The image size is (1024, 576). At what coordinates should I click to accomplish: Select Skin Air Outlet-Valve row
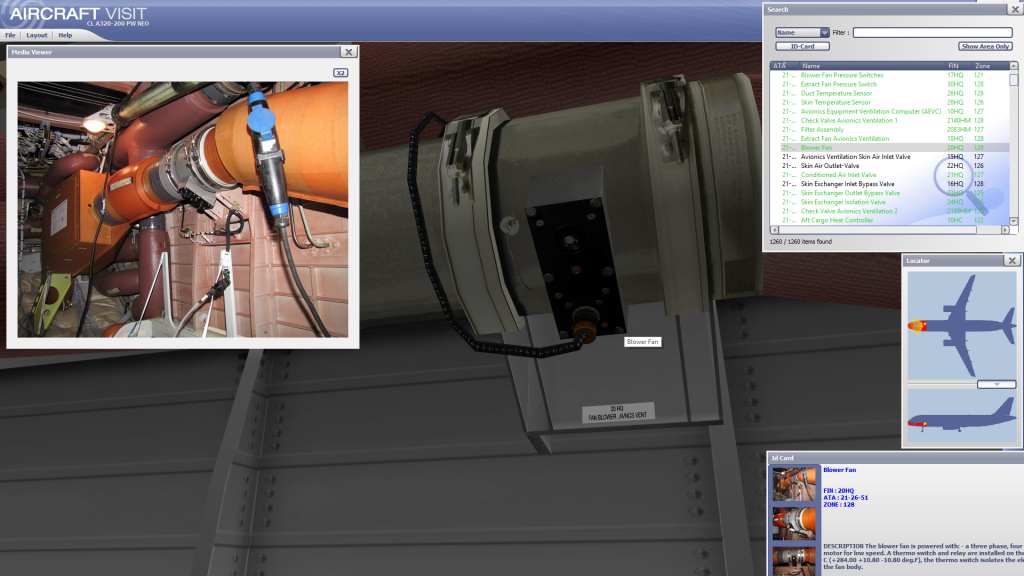click(x=891, y=166)
